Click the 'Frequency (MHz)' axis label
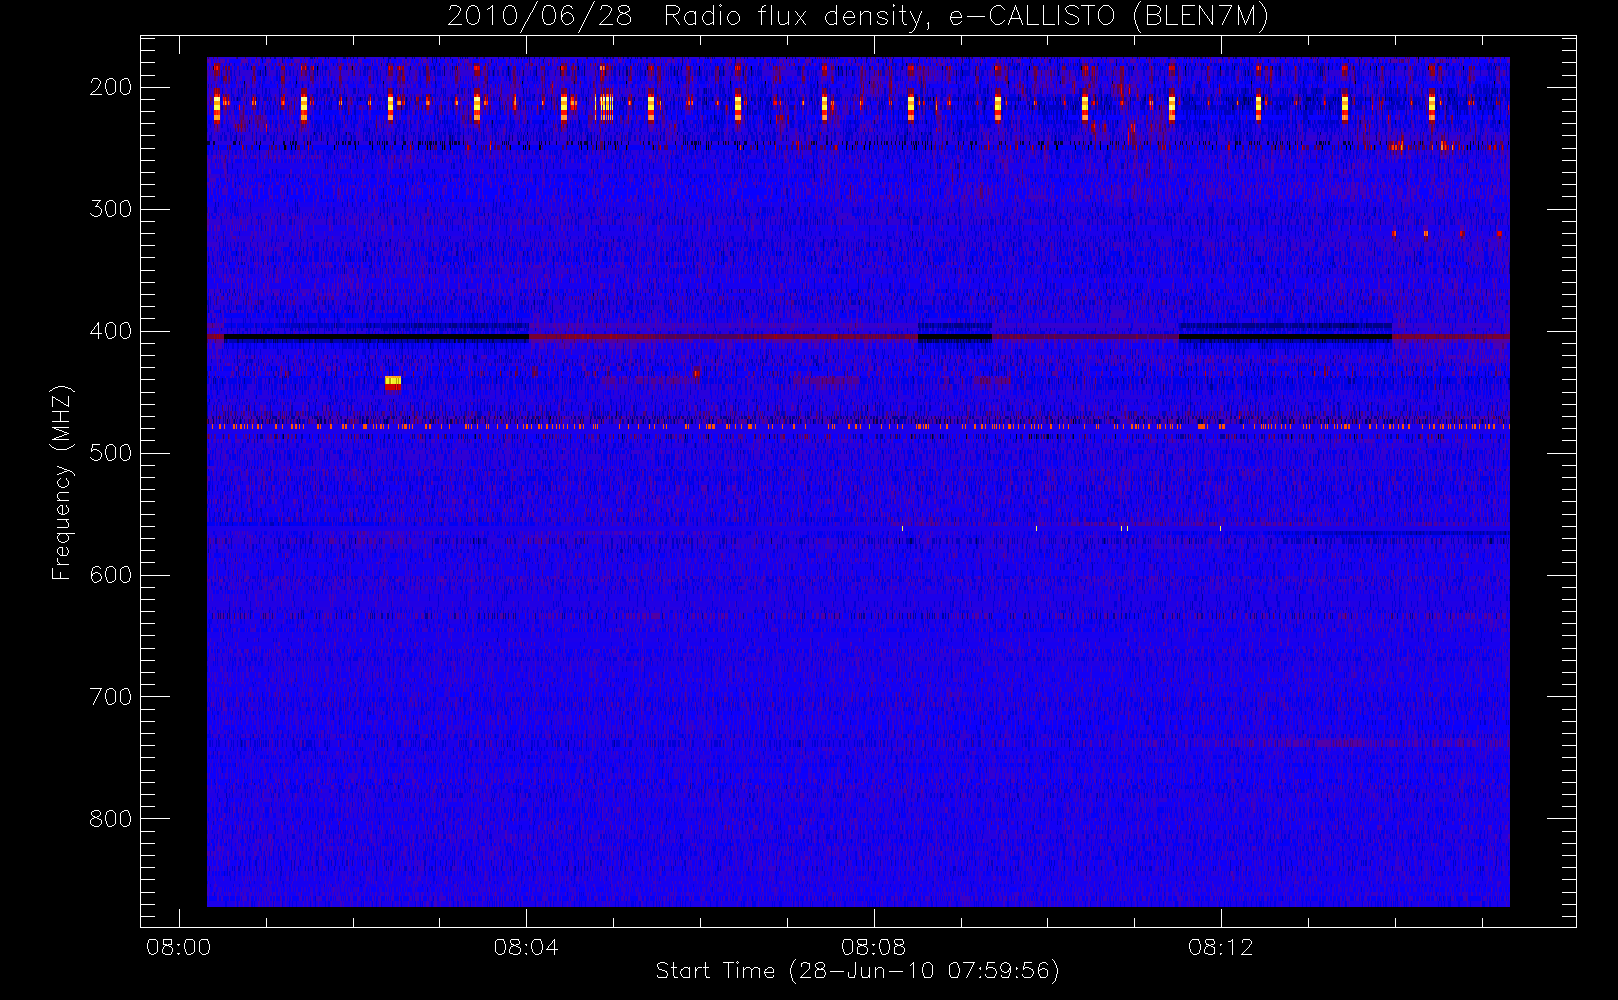Image resolution: width=1618 pixels, height=1000 pixels. (x=62, y=482)
